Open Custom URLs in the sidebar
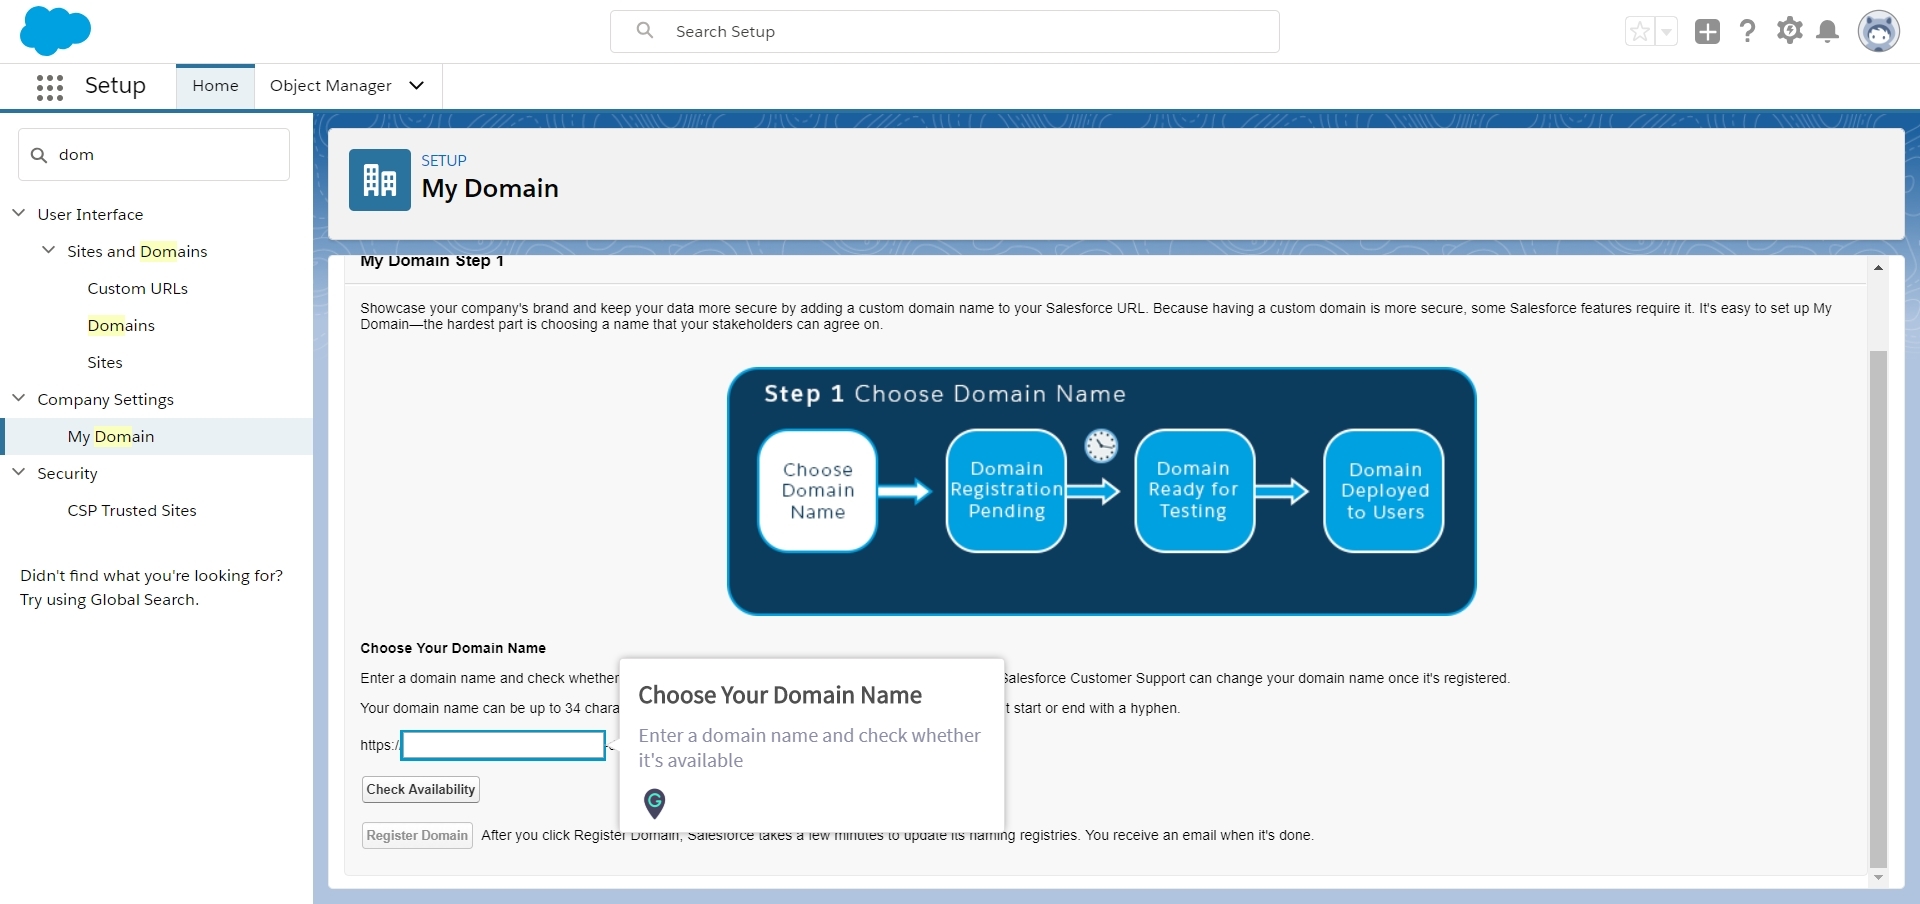 pyautogui.click(x=137, y=288)
